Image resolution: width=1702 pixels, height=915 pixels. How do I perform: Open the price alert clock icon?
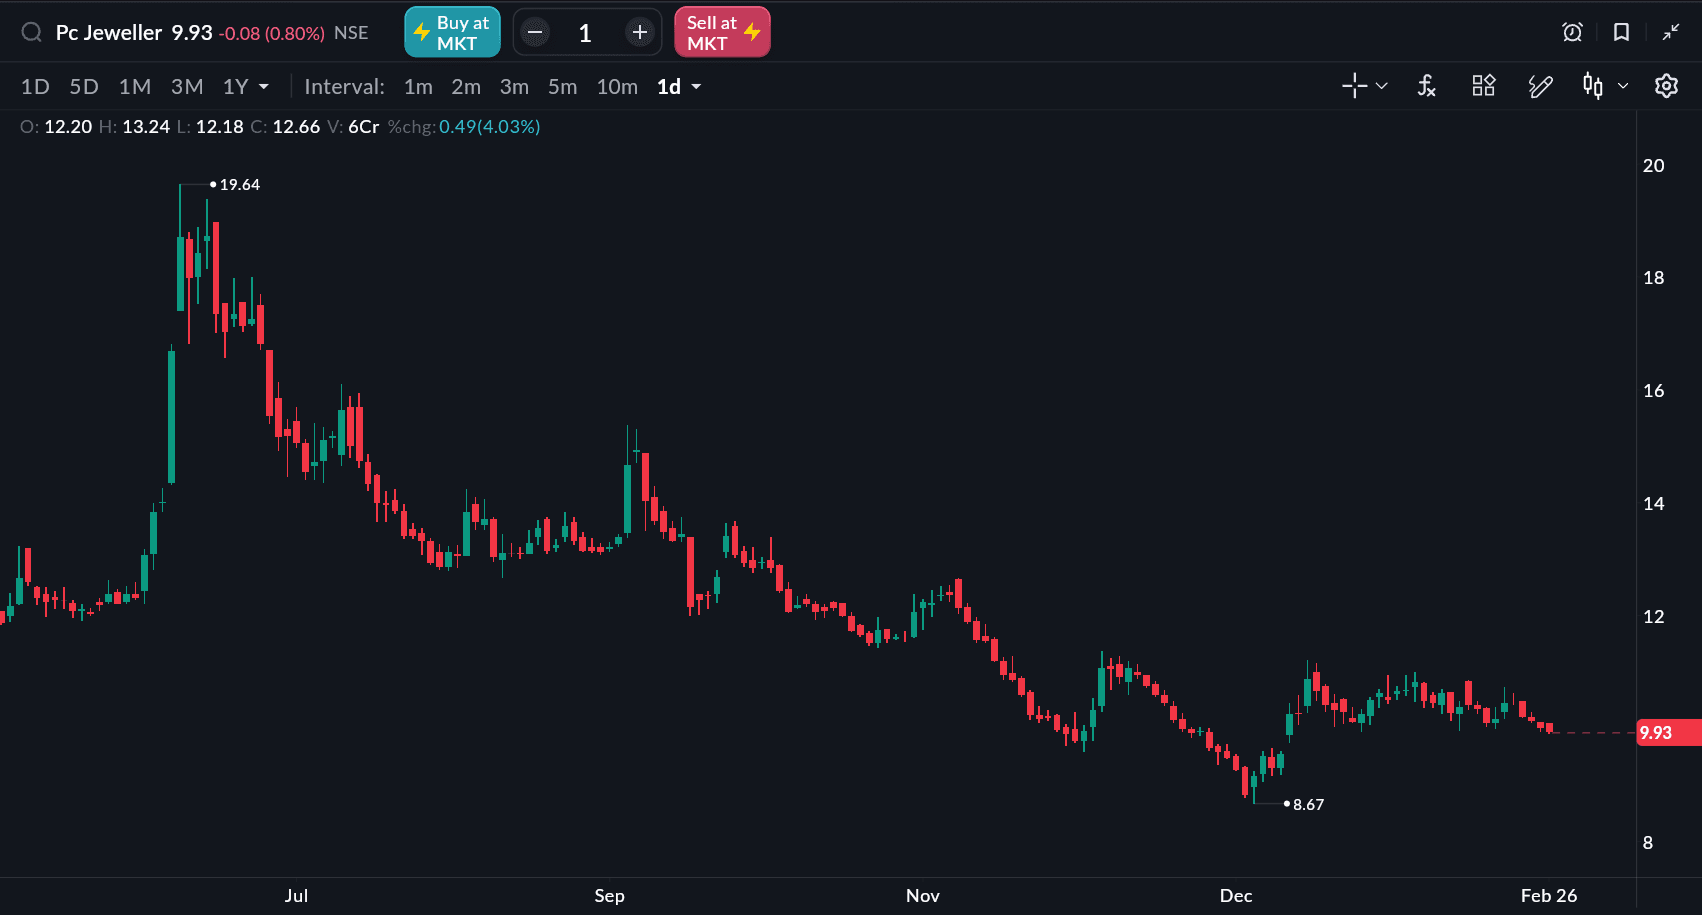pyautogui.click(x=1572, y=33)
